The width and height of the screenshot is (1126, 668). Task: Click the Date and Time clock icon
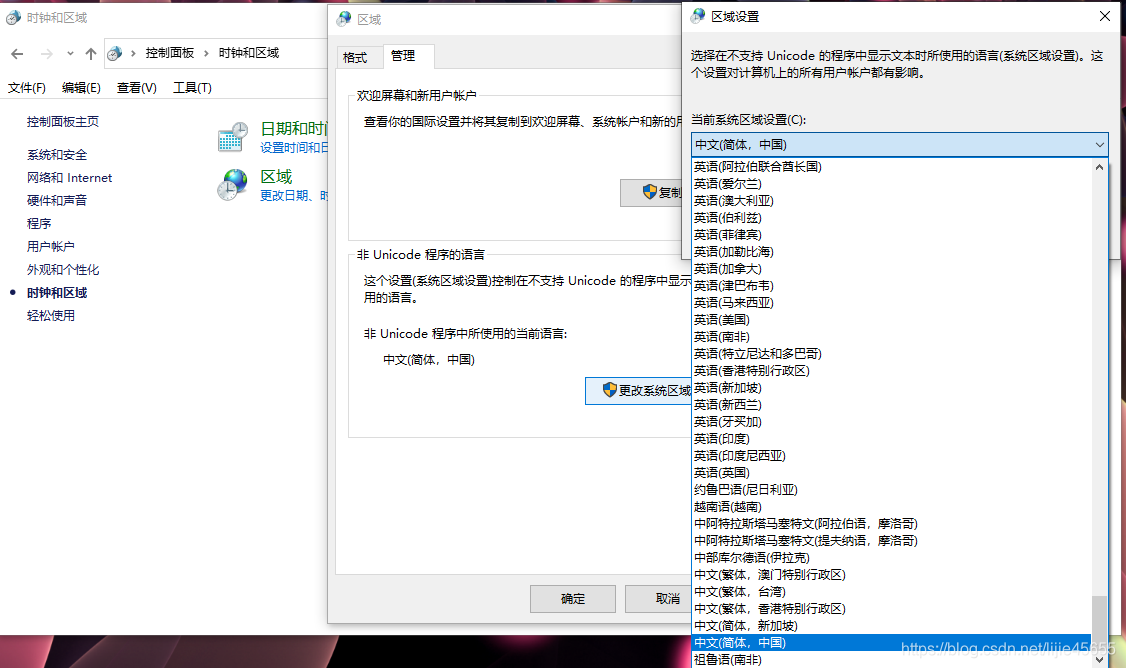(233, 136)
